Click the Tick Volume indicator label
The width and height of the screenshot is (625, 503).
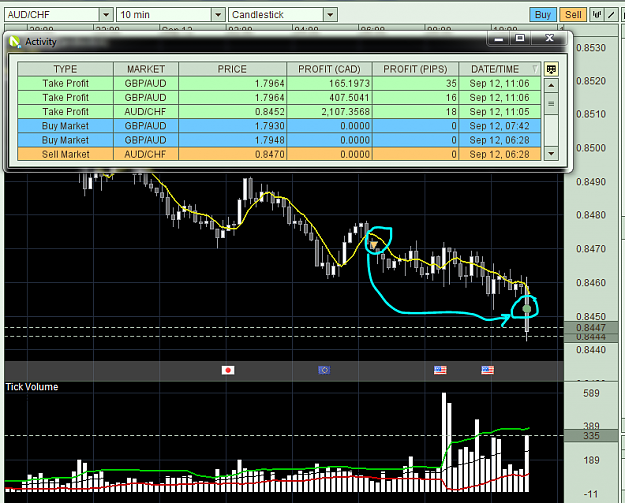click(32, 387)
